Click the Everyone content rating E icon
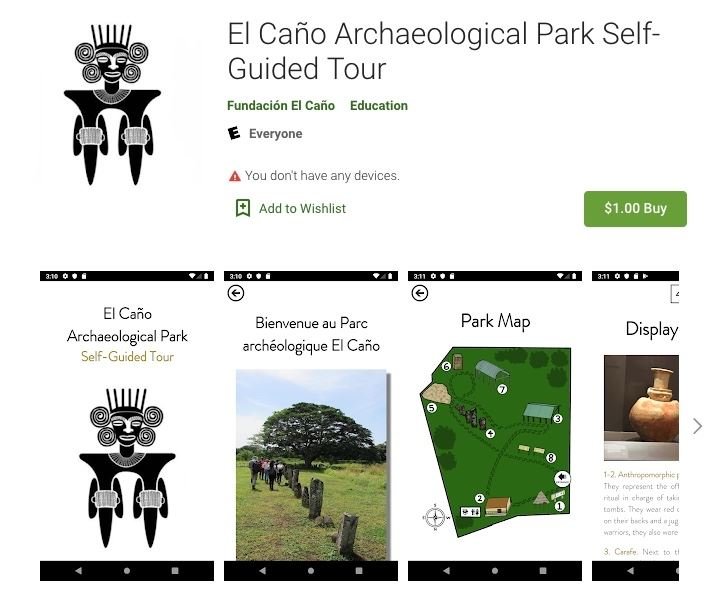Screen dimensions: 711x600 [234, 133]
